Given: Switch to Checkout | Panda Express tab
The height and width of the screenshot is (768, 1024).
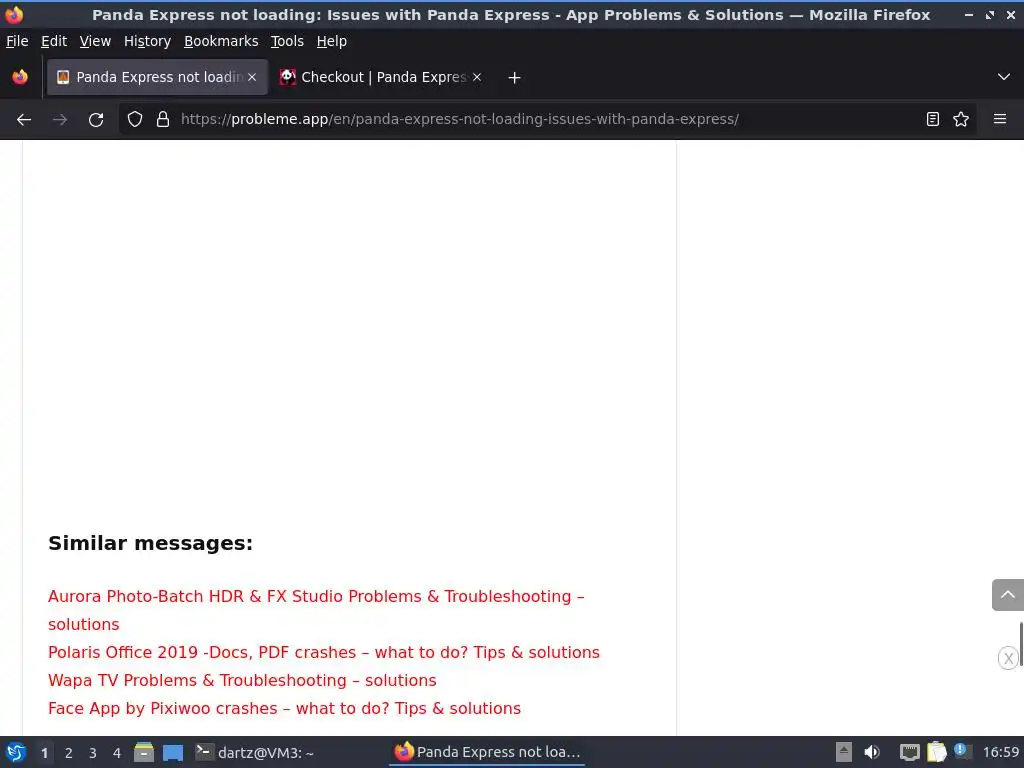Looking at the screenshot, I should point(382,77).
